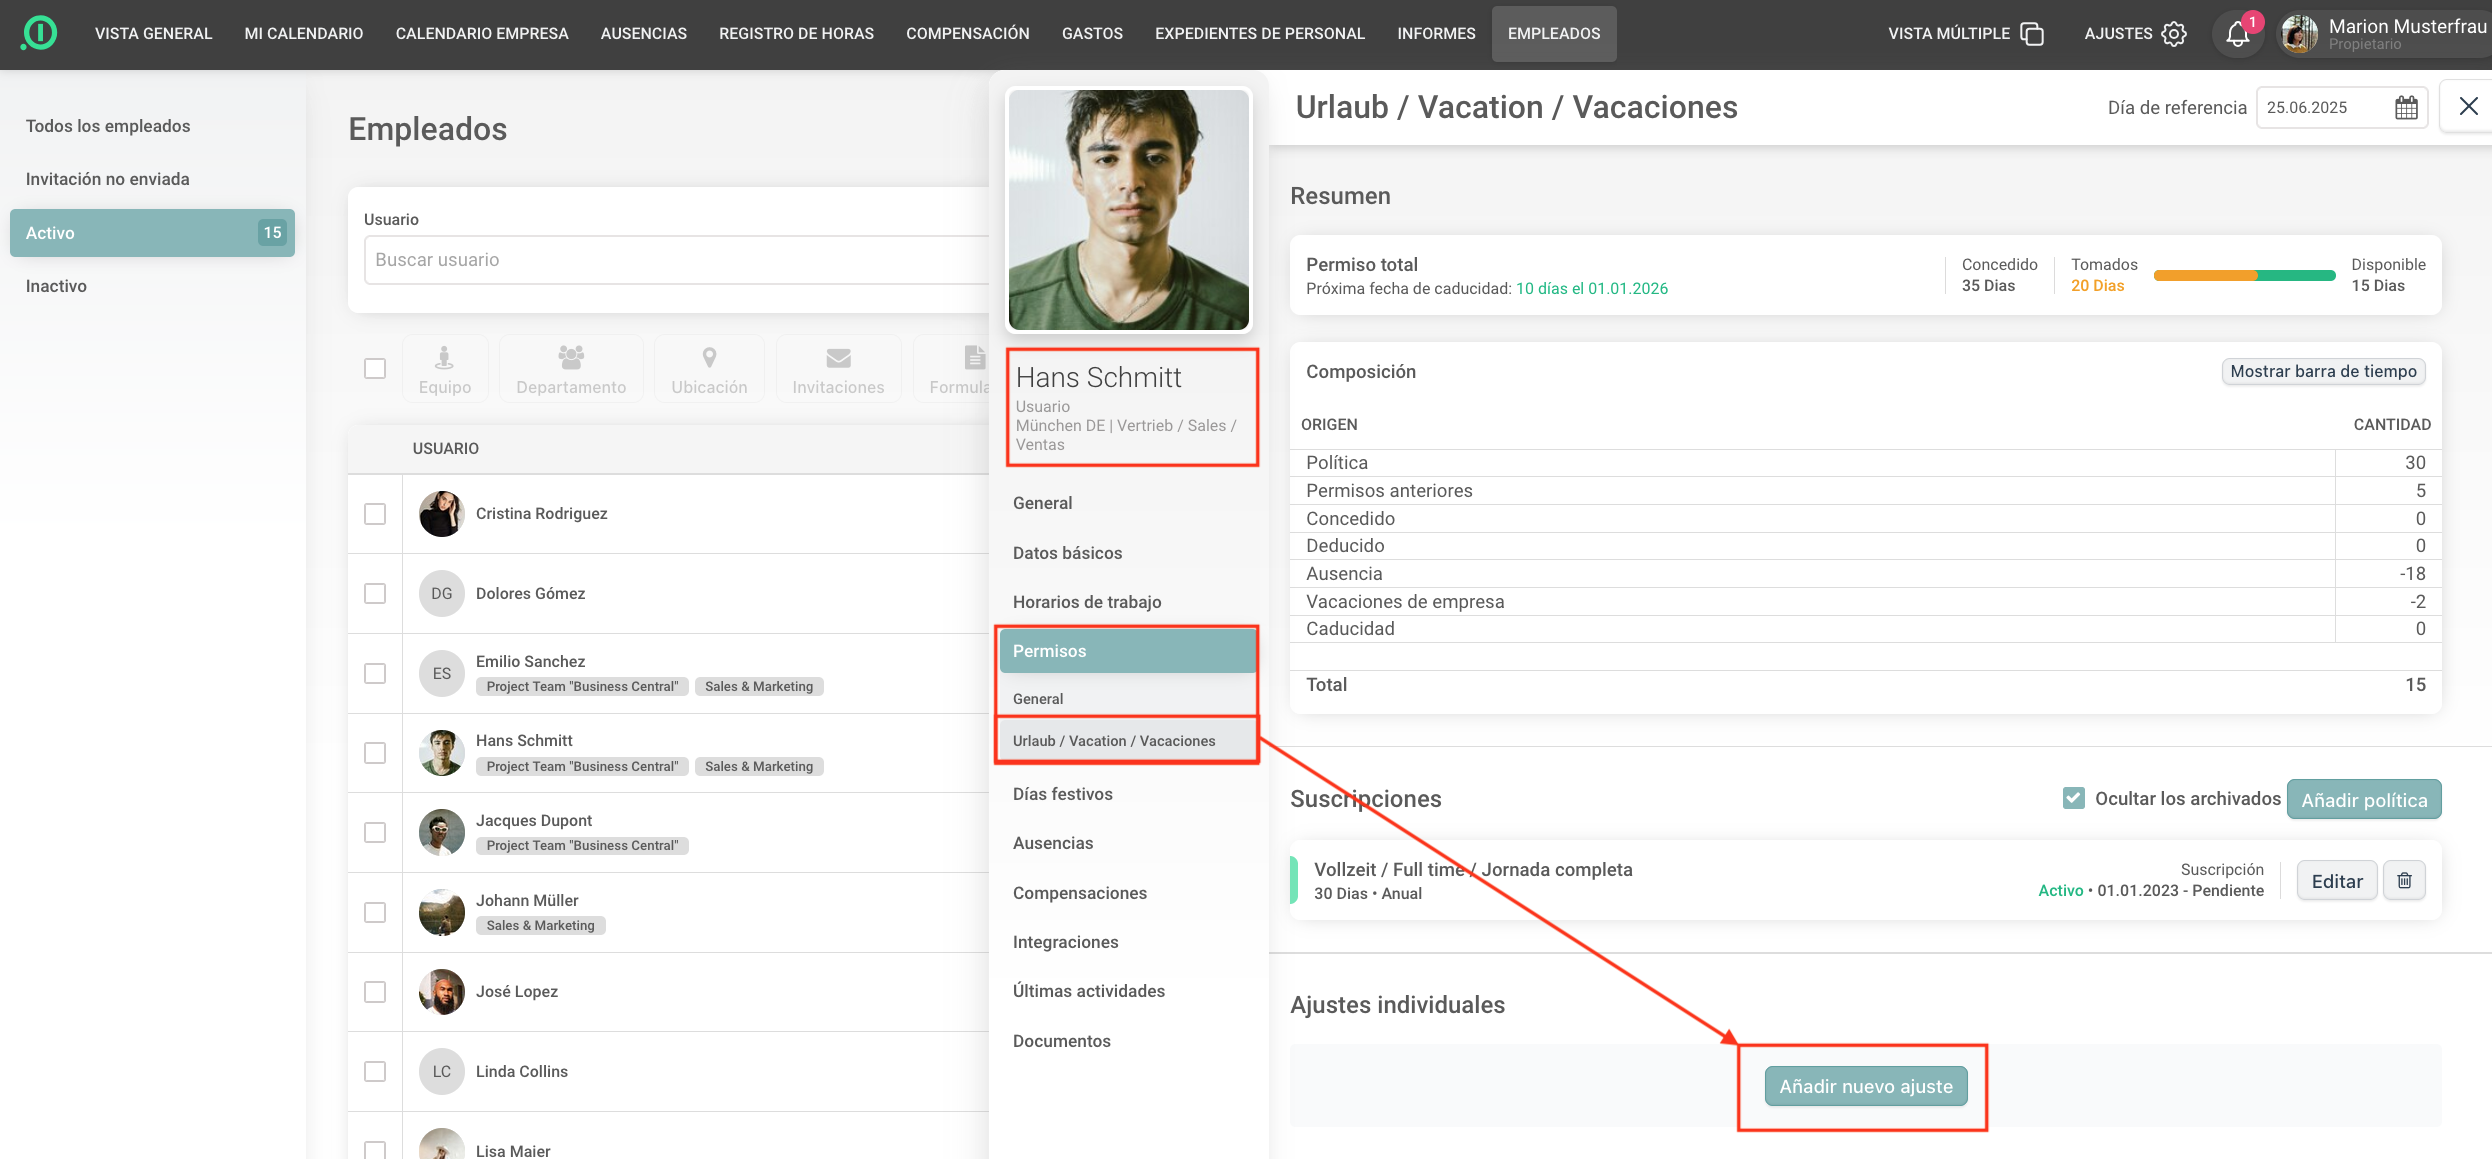The width and height of the screenshot is (2492, 1159).
Task: Check Jacques Dupont's row checkbox
Action: click(375, 832)
